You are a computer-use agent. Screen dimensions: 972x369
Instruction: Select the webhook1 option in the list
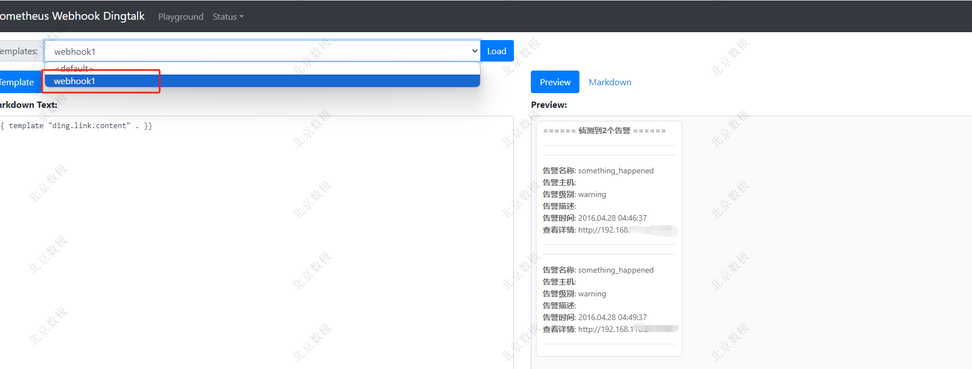click(x=262, y=81)
